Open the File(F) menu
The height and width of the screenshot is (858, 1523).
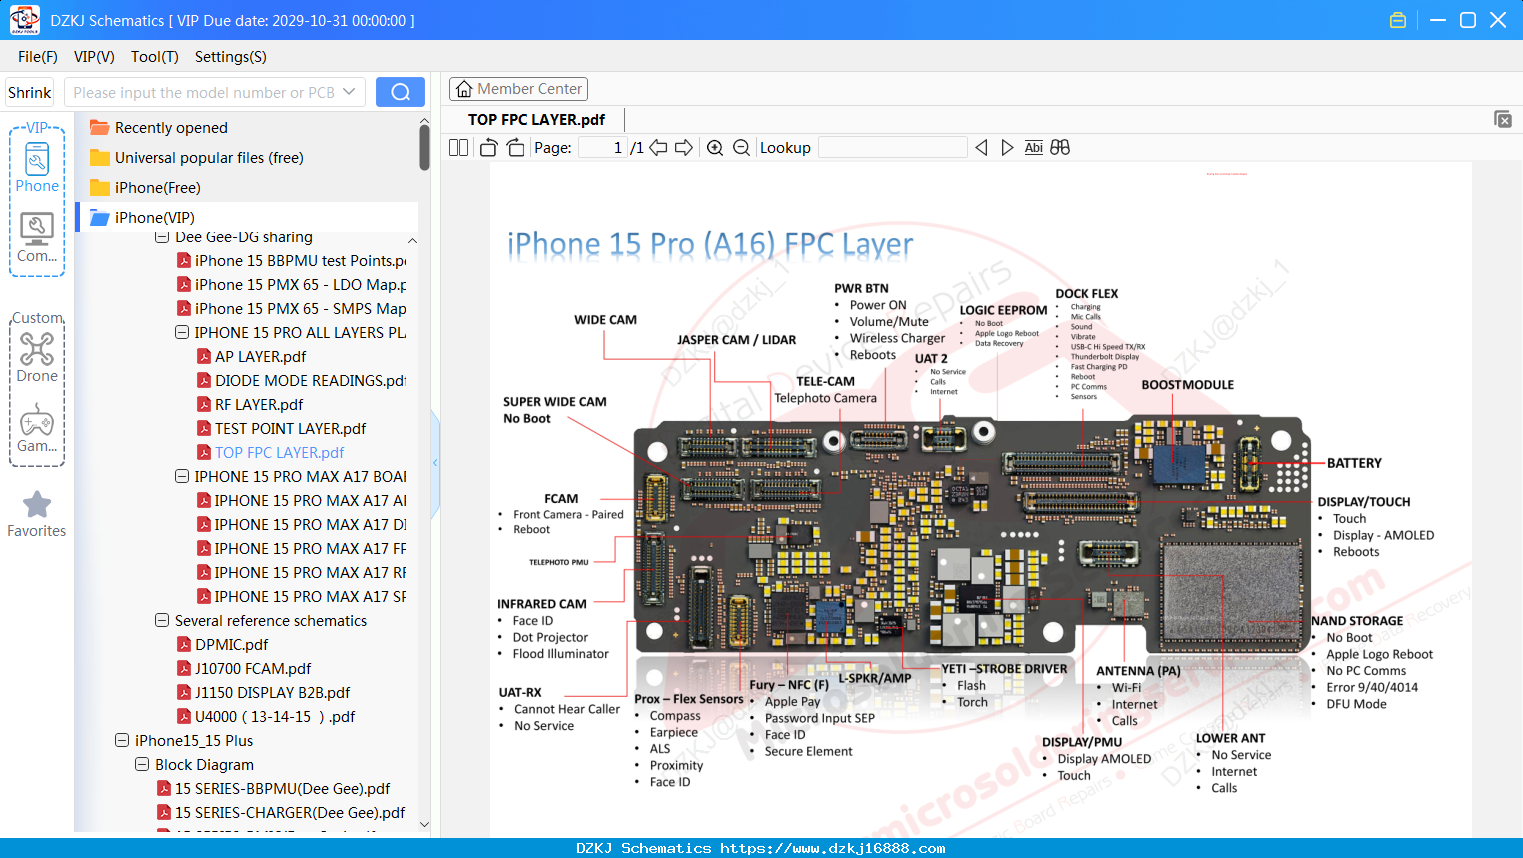38,57
